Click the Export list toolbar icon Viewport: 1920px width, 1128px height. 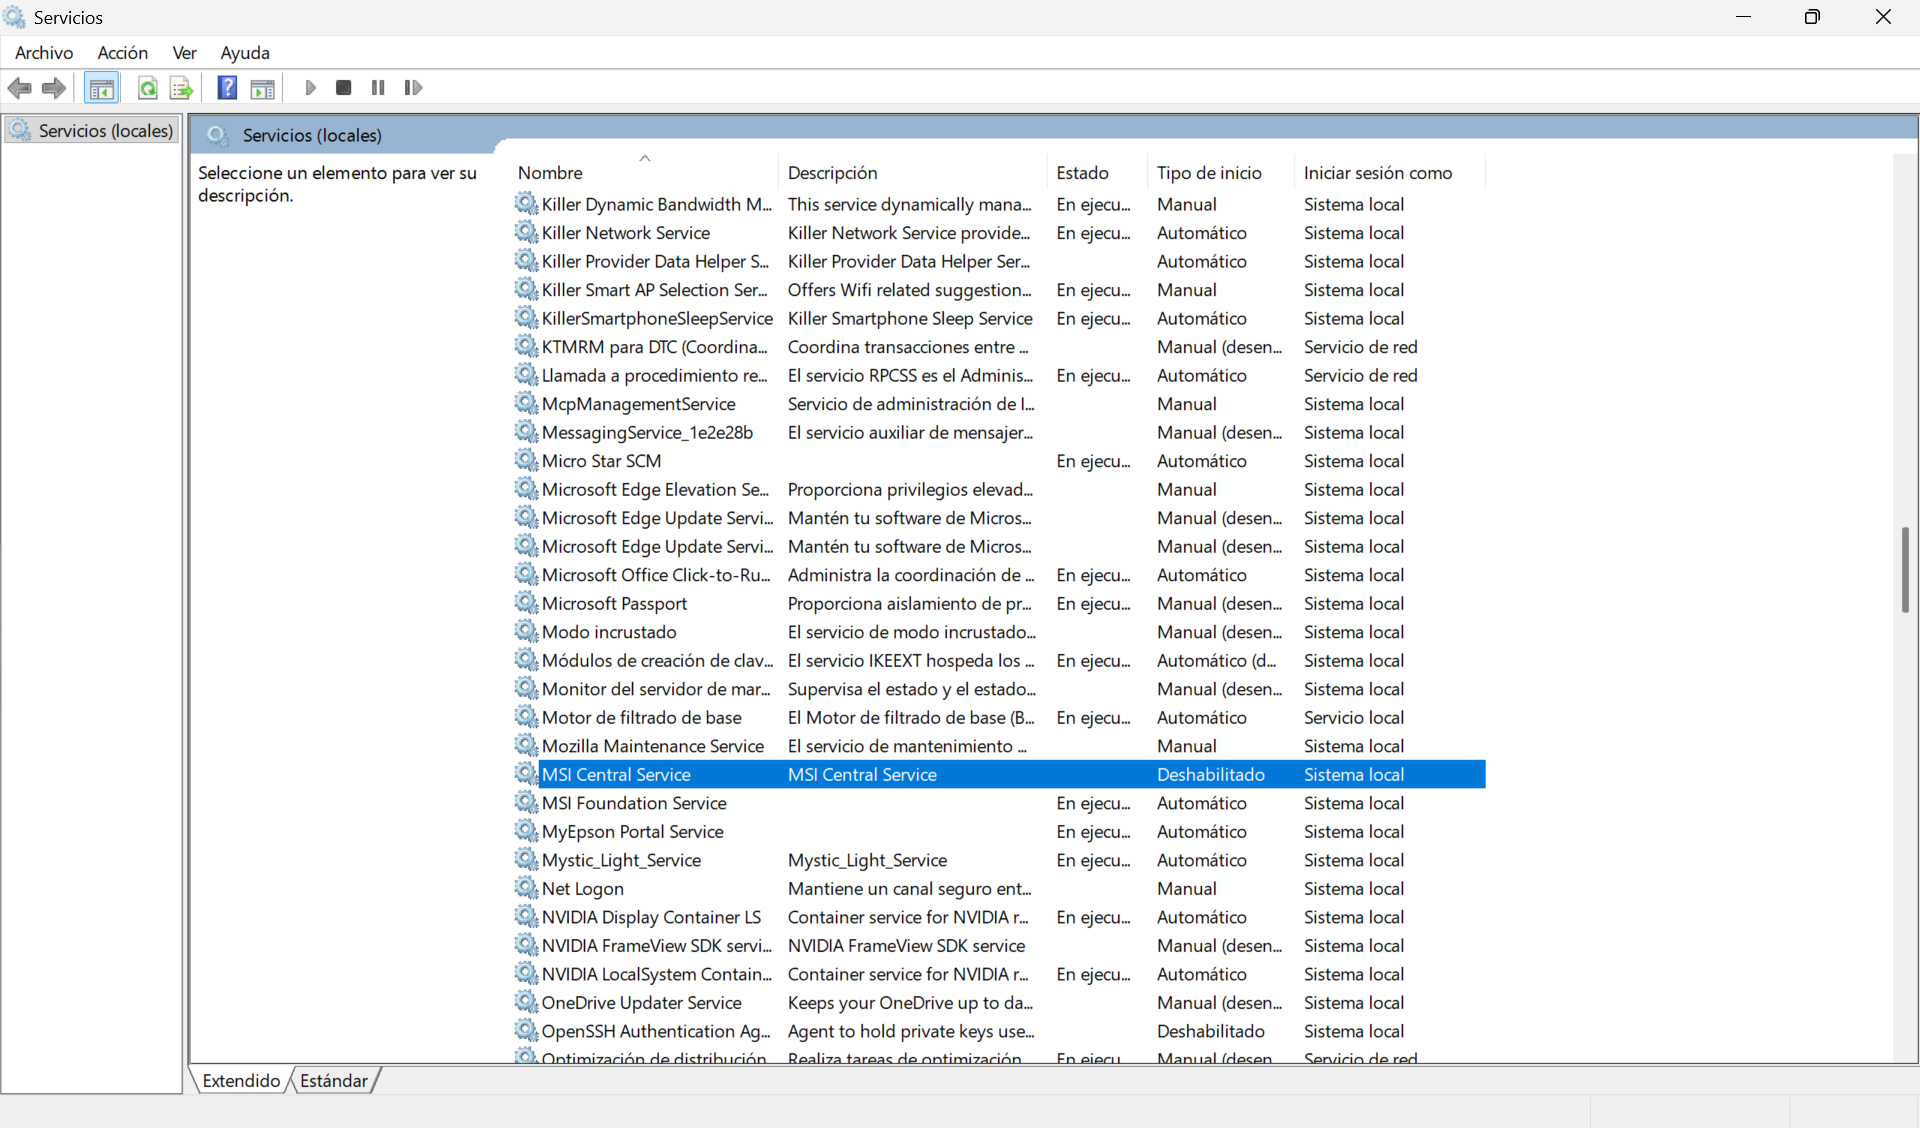tap(181, 88)
